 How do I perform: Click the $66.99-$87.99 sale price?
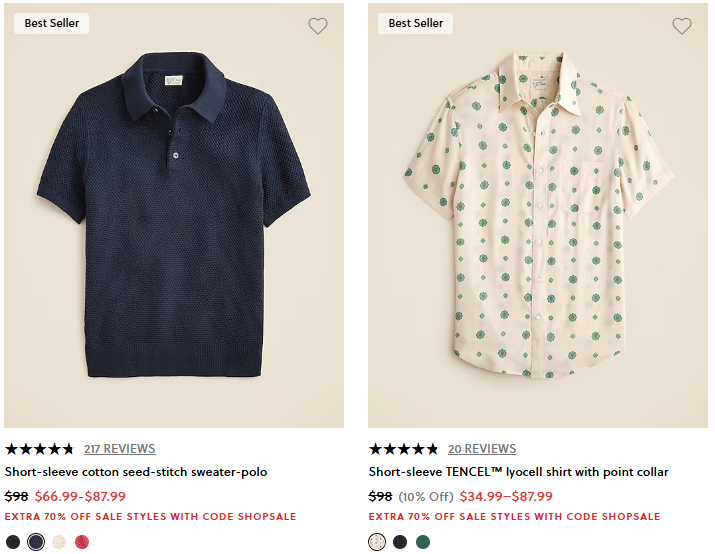pos(80,496)
